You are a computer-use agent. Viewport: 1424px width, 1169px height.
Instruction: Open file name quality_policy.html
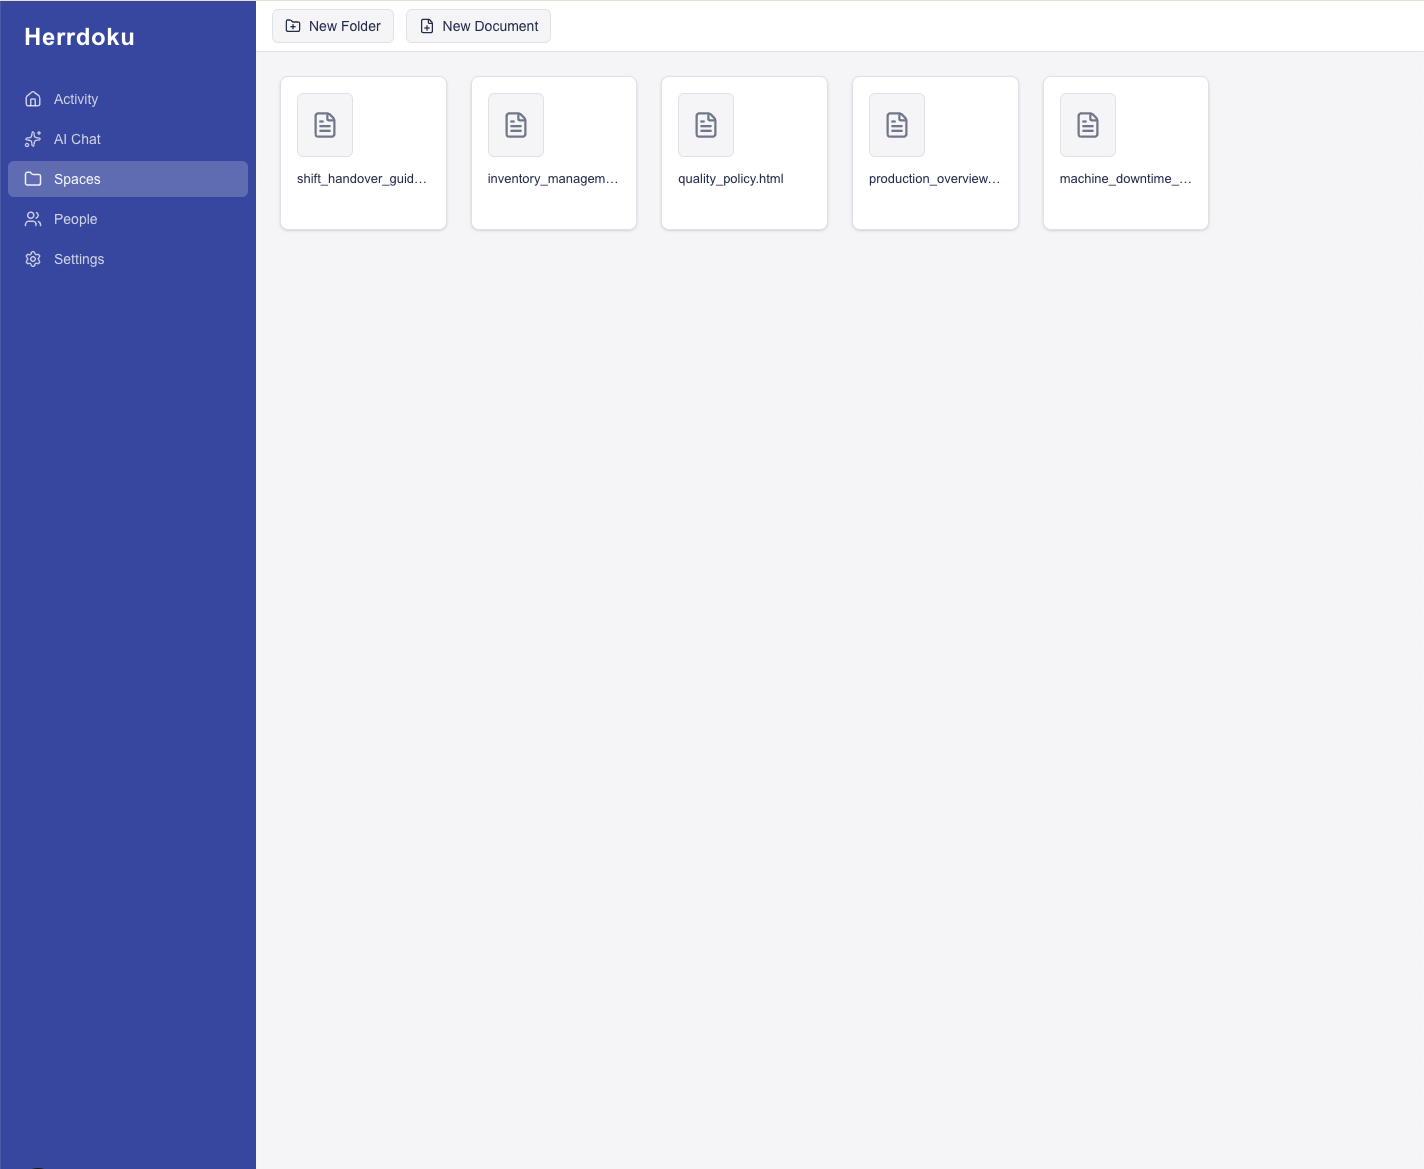click(x=730, y=179)
